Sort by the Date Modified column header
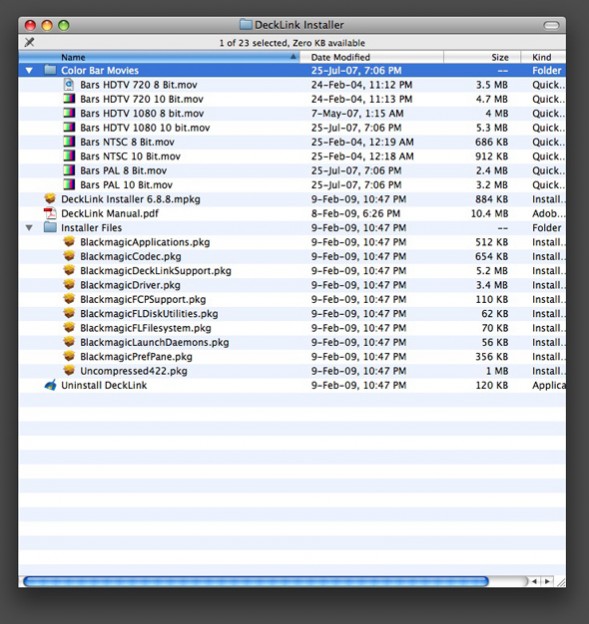 pos(371,57)
